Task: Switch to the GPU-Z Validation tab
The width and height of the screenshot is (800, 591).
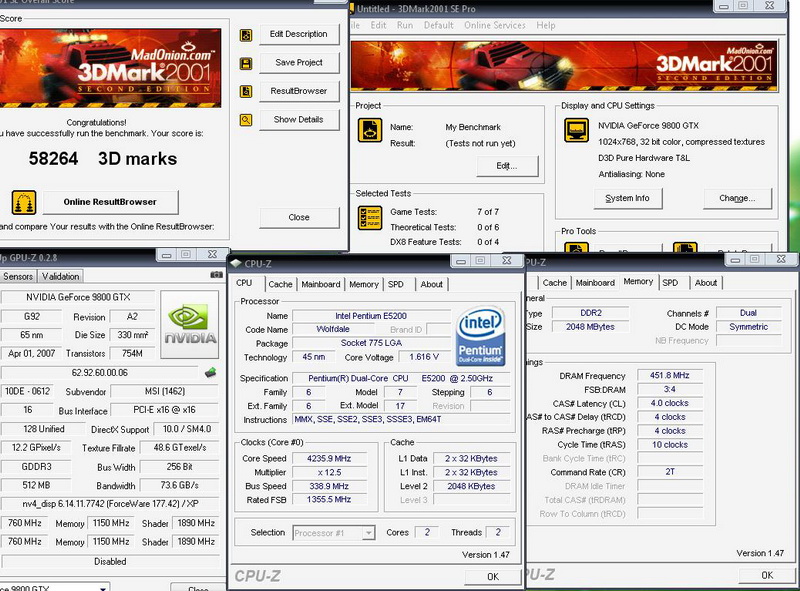Action: point(60,277)
